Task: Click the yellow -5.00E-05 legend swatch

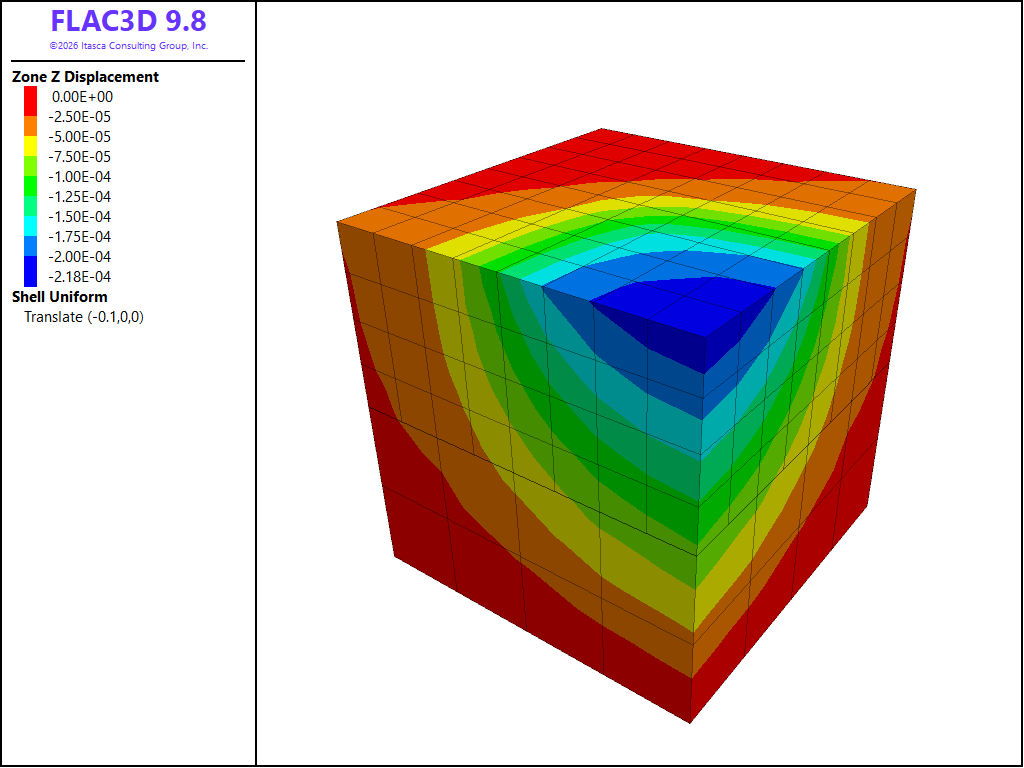Action: 31,146
